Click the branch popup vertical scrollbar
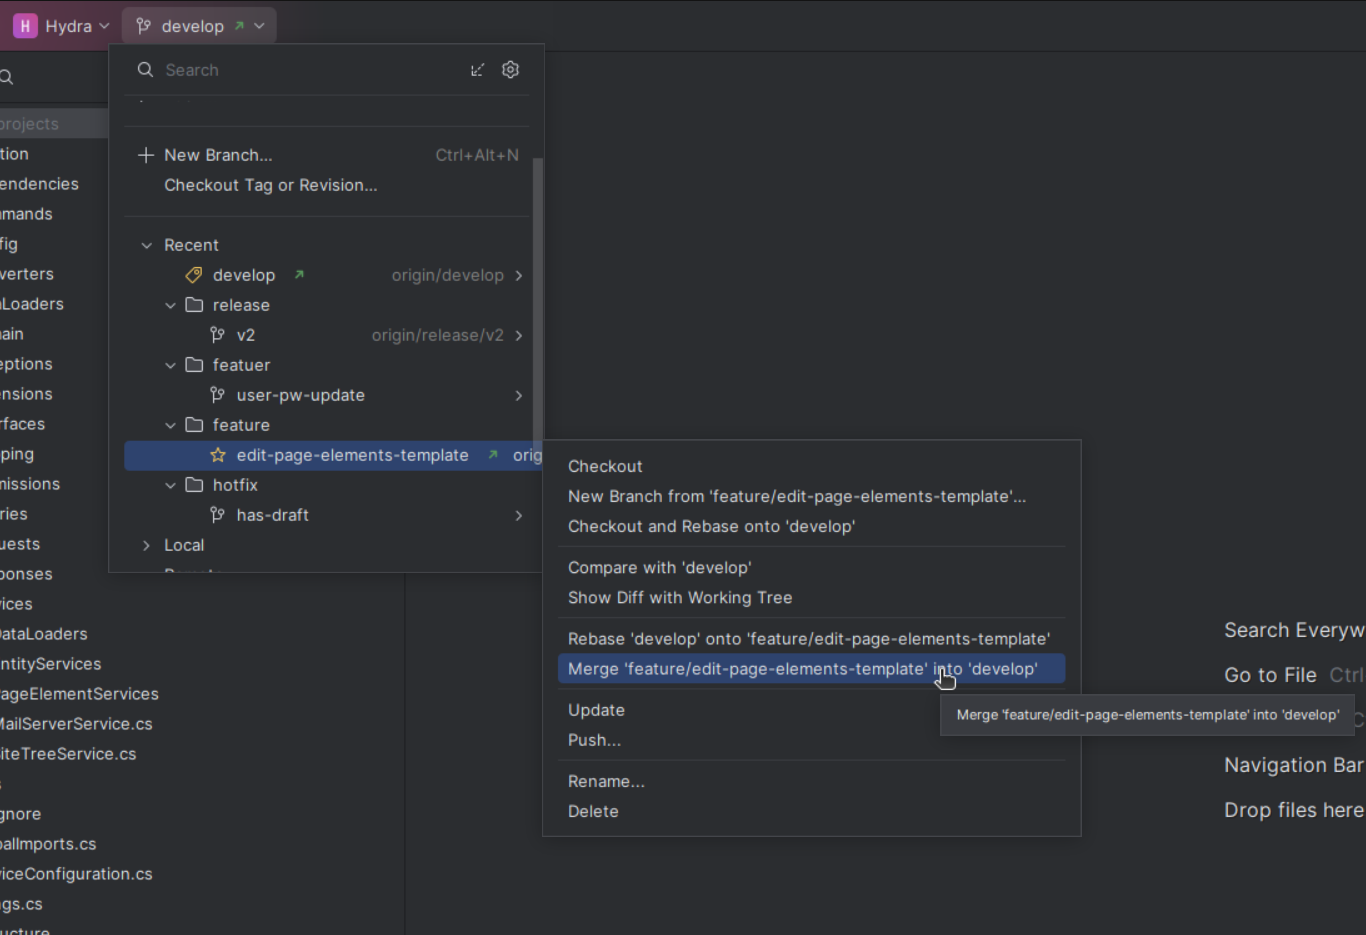 (x=537, y=300)
